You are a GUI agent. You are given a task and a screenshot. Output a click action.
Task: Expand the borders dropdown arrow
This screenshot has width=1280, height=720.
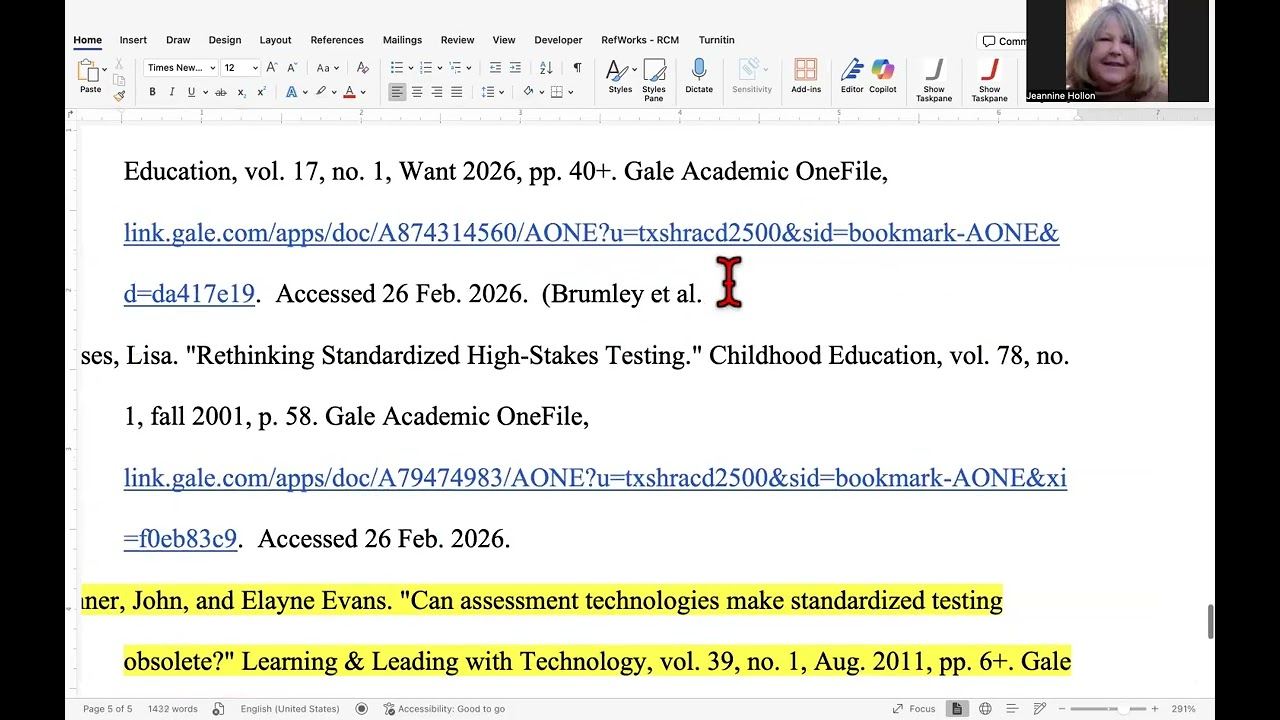click(572, 92)
